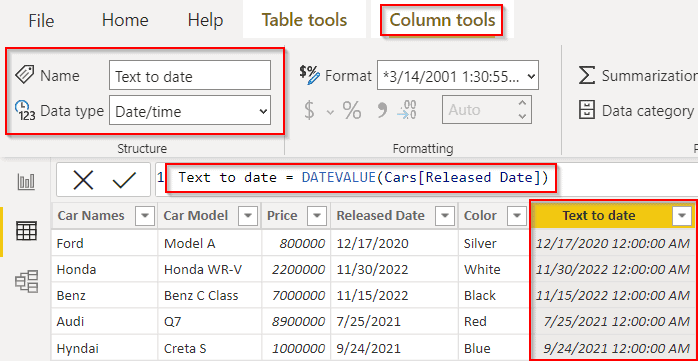Click the Silver color cell
Viewport: 698px width, 361px height.
pos(494,243)
